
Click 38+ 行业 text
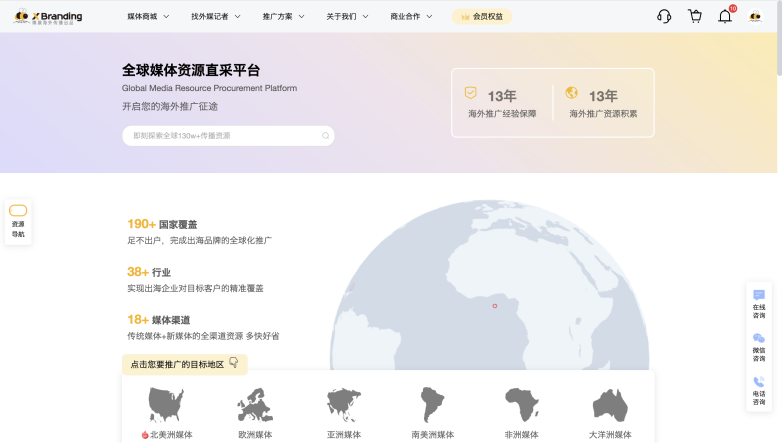[x=149, y=272]
